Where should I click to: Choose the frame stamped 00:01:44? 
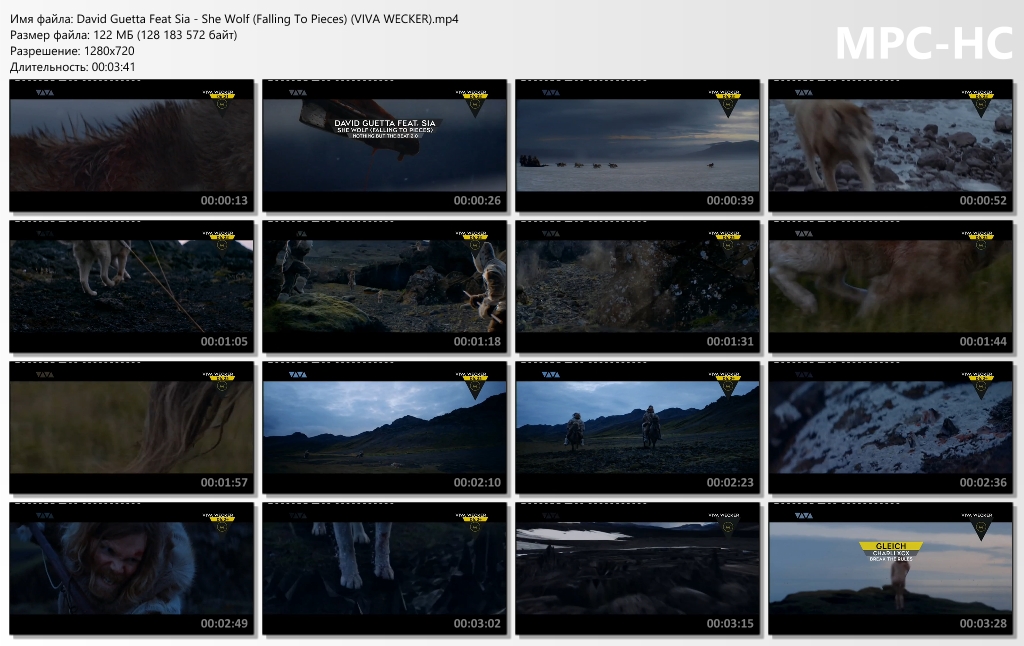[x=891, y=287]
